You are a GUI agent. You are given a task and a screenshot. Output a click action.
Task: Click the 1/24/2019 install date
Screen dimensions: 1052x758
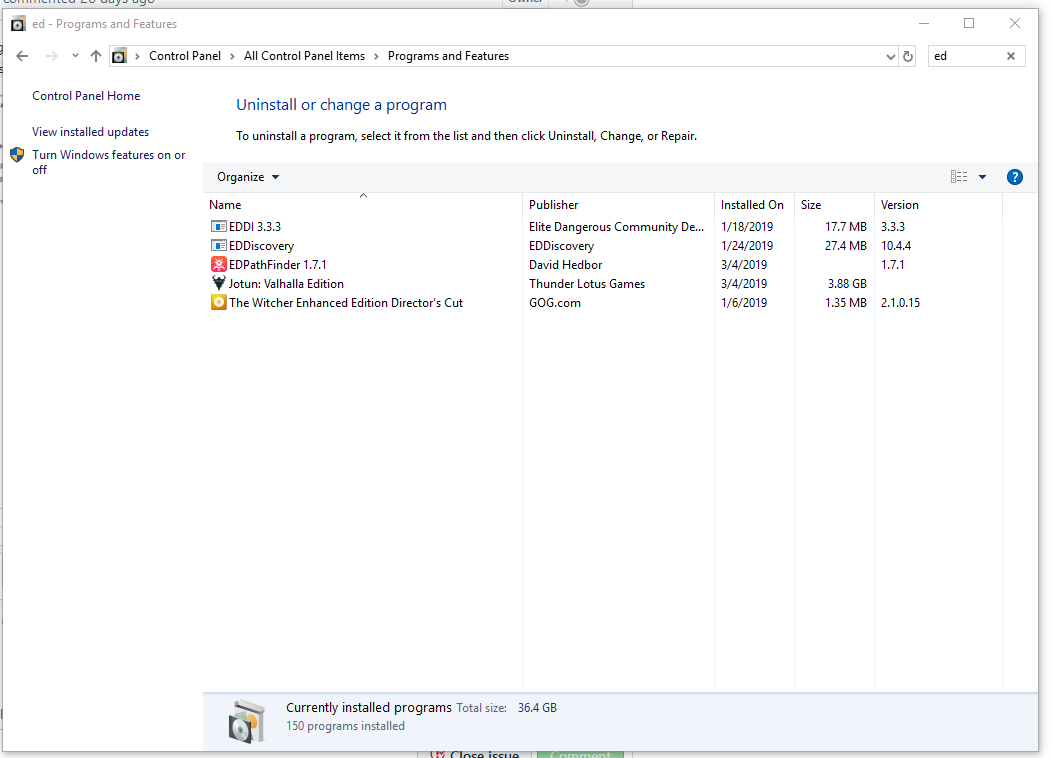(x=747, y=246)
